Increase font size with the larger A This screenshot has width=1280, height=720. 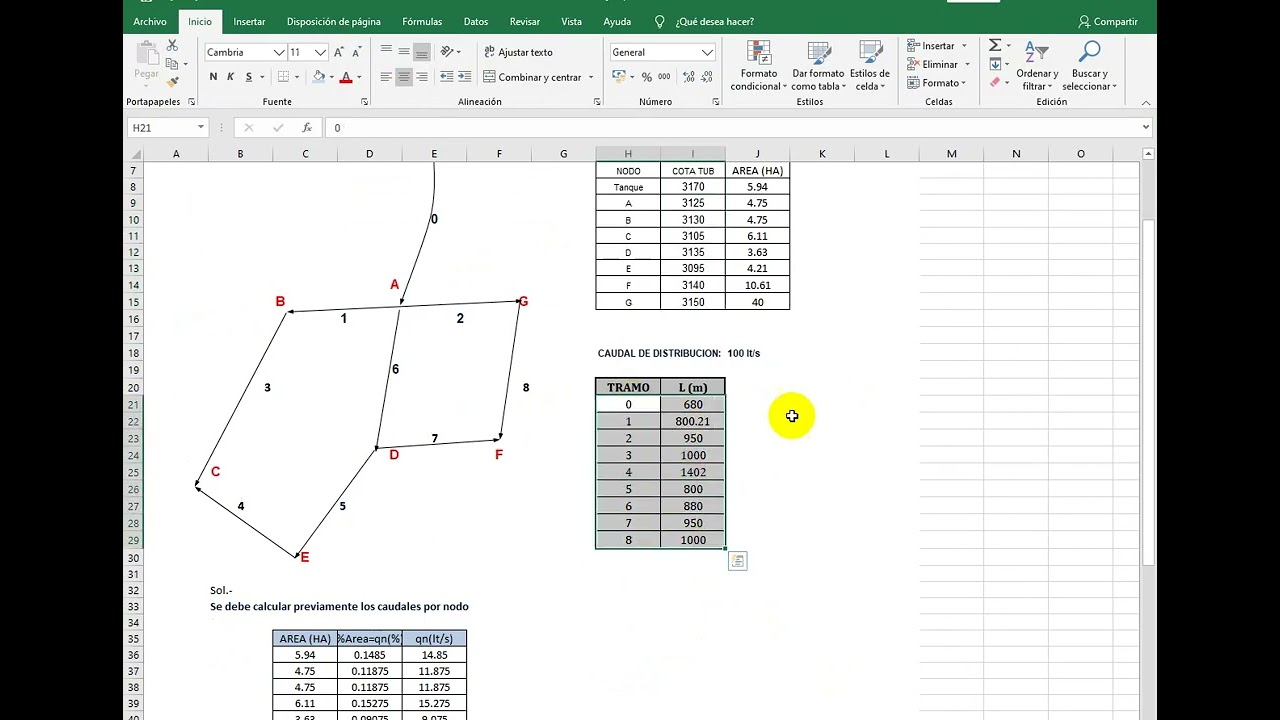coord(340,52)
